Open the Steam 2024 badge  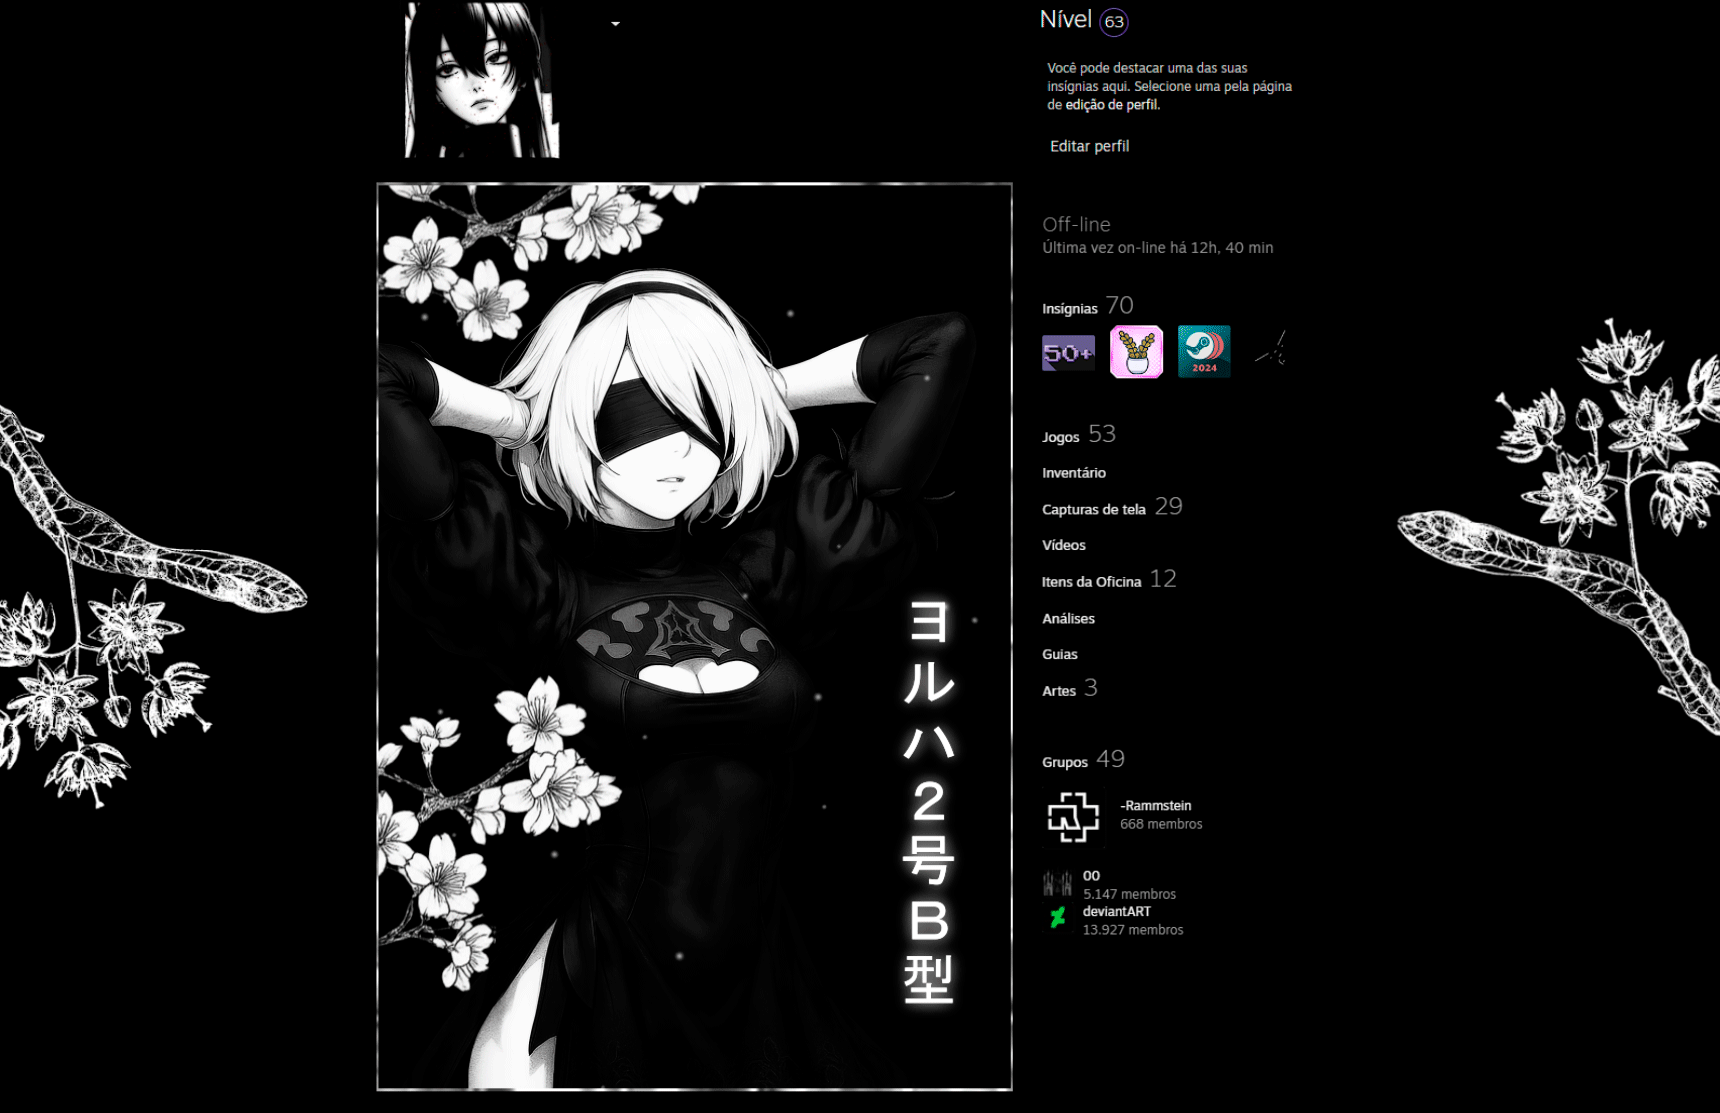(1204, 352)
